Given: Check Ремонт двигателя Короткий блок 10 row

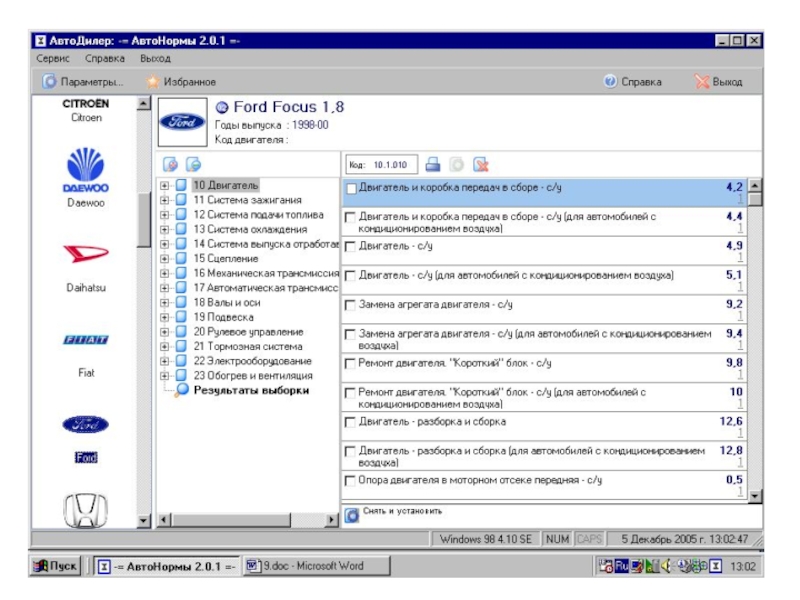Looking at the screenshot, I should [351, 393].
